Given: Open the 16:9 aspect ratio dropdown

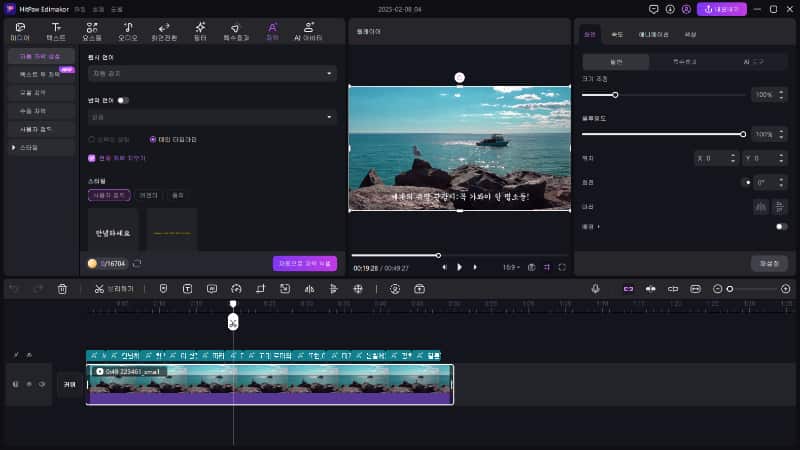Looking at the screenshot, I should point(511,267).
